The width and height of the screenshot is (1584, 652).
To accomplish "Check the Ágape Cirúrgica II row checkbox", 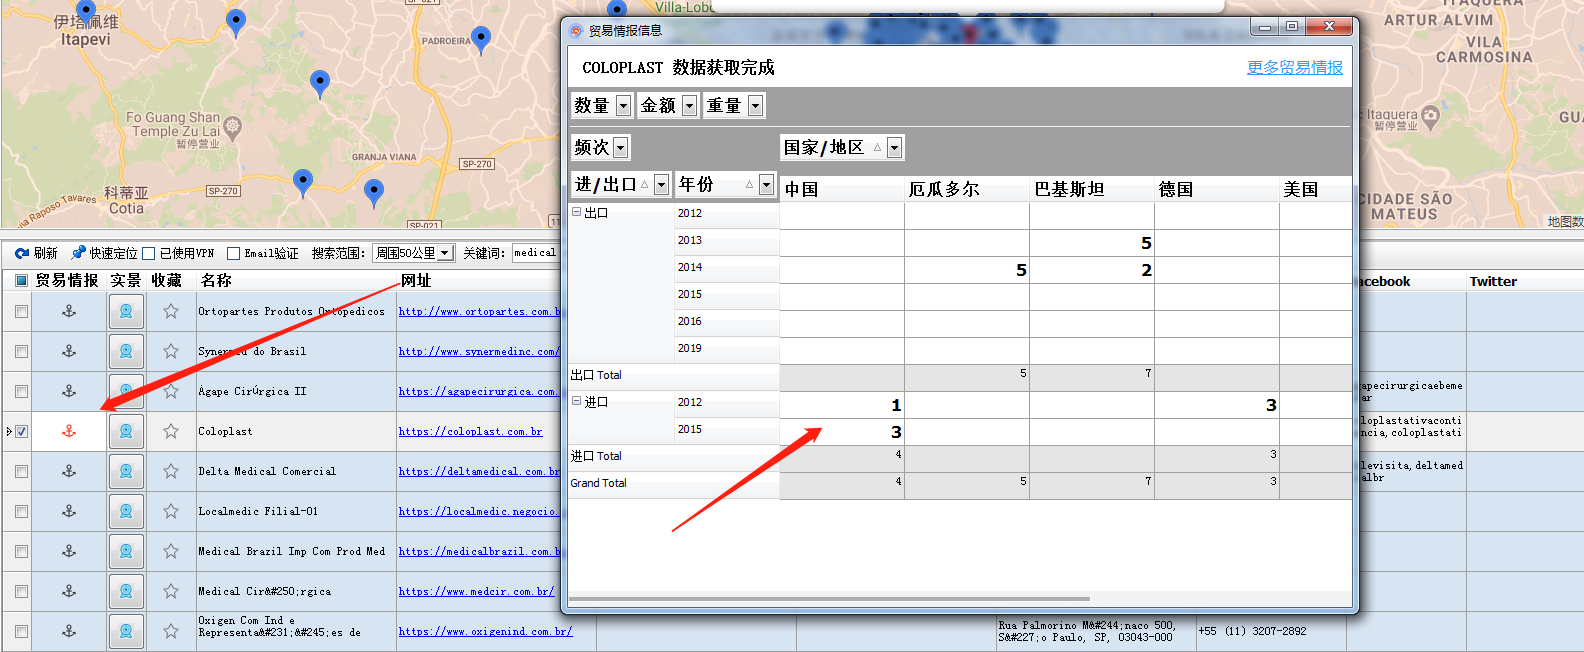I will [21, 391].
